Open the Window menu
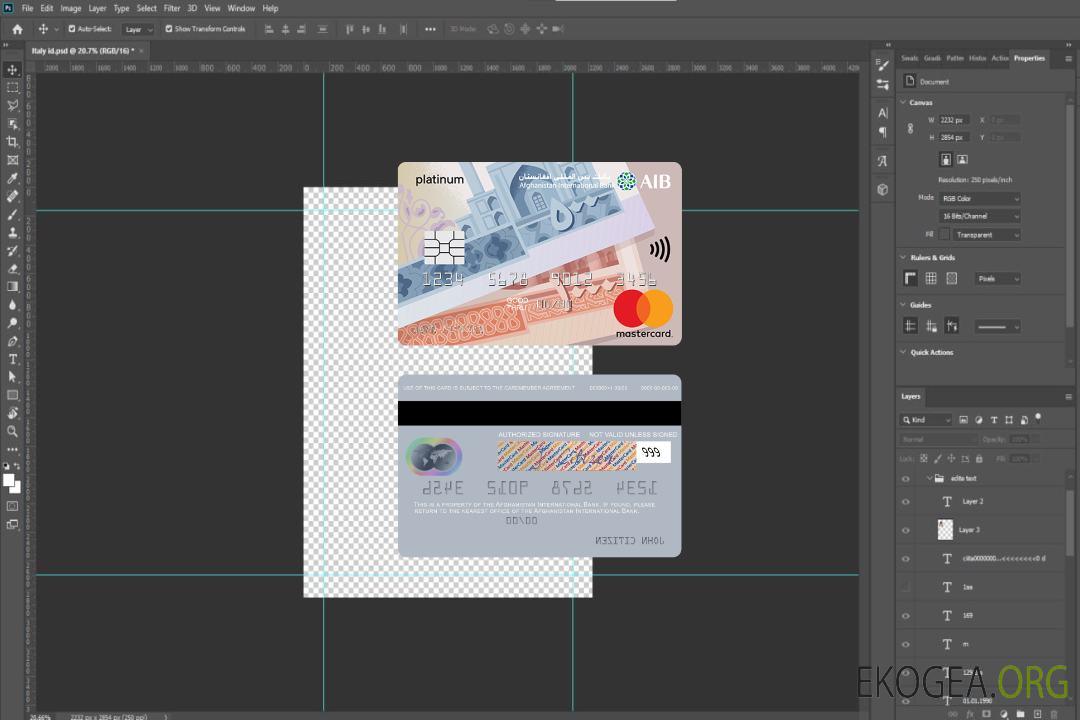 [x=241, y=8]
